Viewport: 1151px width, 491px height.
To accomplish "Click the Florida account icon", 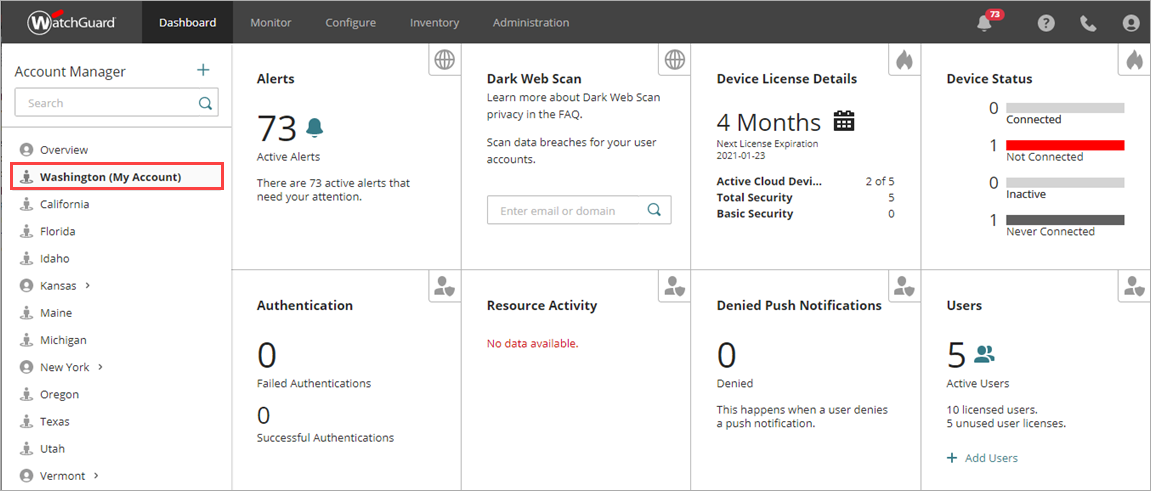I will click(26, 231).
